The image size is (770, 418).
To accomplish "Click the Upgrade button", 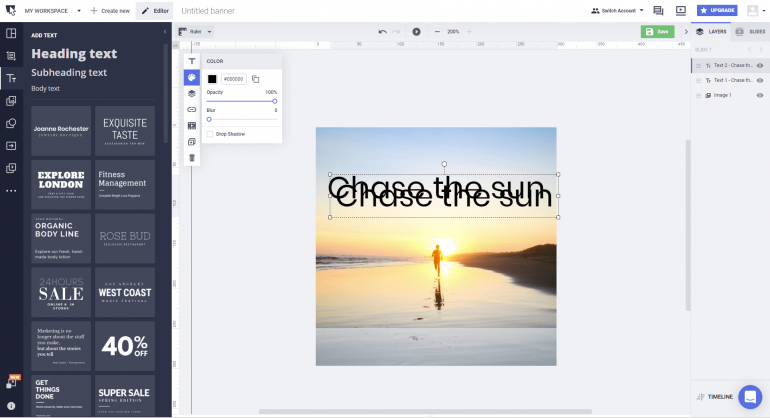I will tap(716, 10).
